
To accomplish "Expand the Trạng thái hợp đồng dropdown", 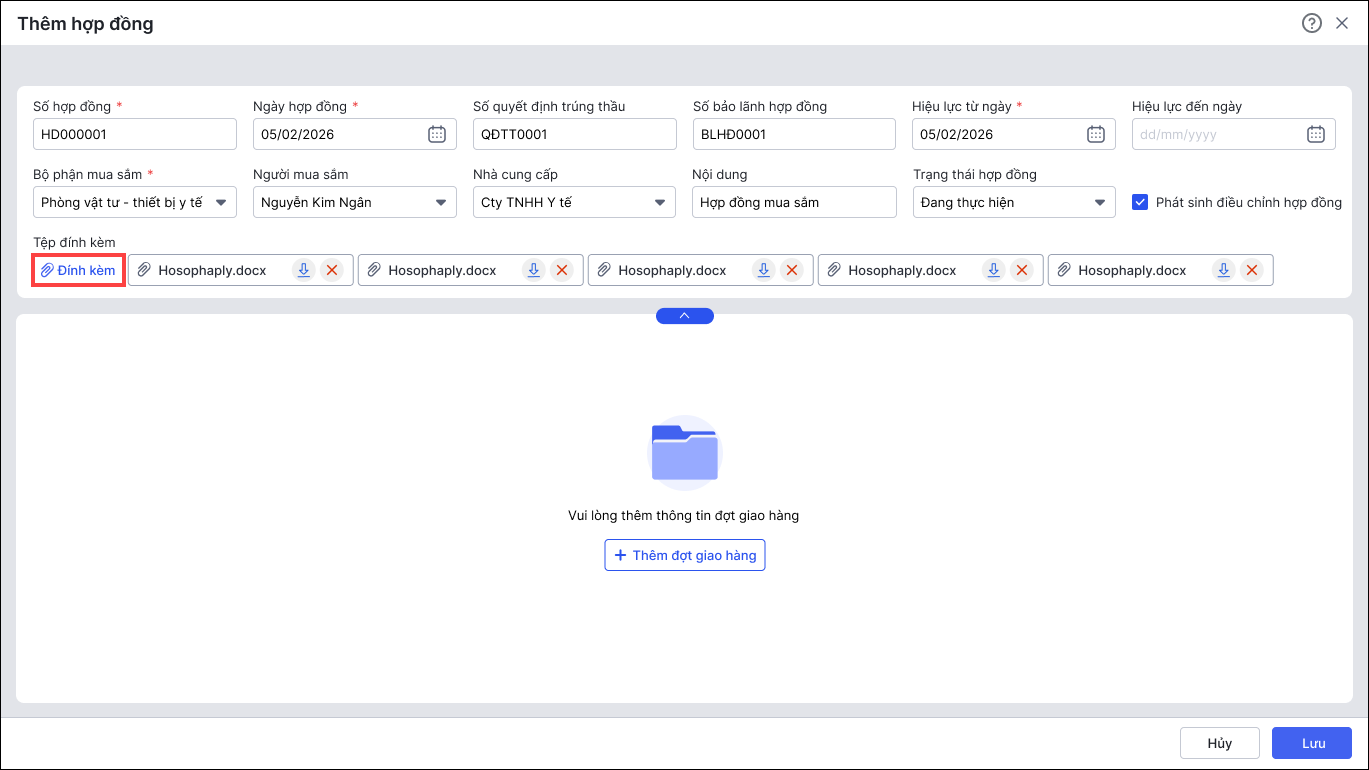I will coord(1100,202).
